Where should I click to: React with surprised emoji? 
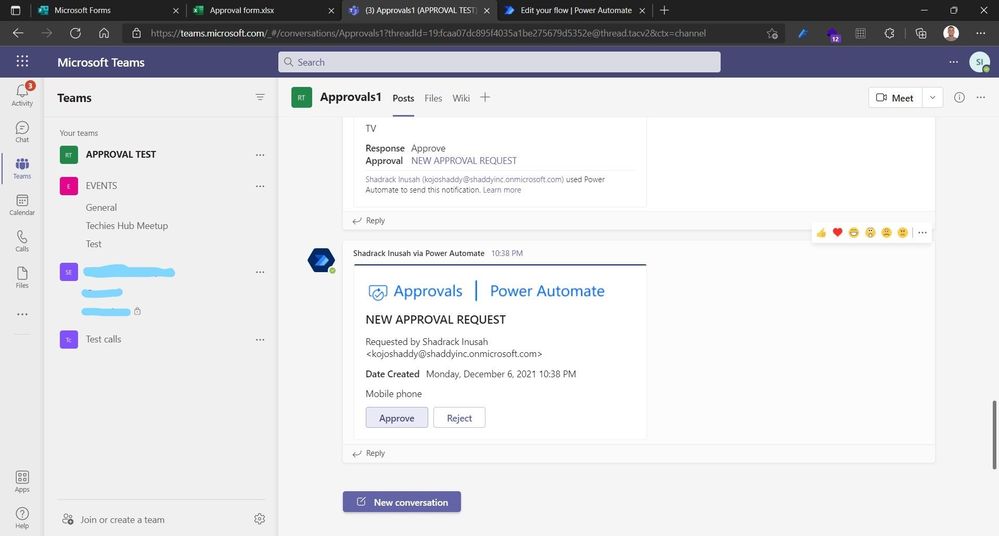point(870,233)
